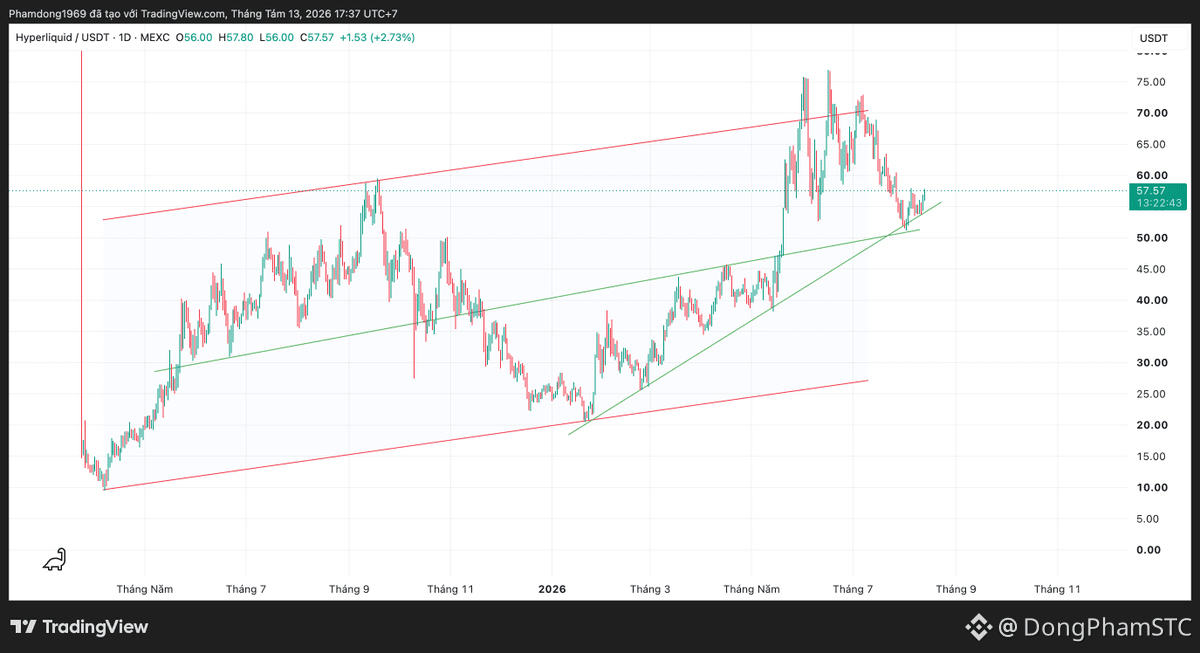The image size is (1200, 653).
Task: Click the close value C57.57 in the legend
Action: 317,37
